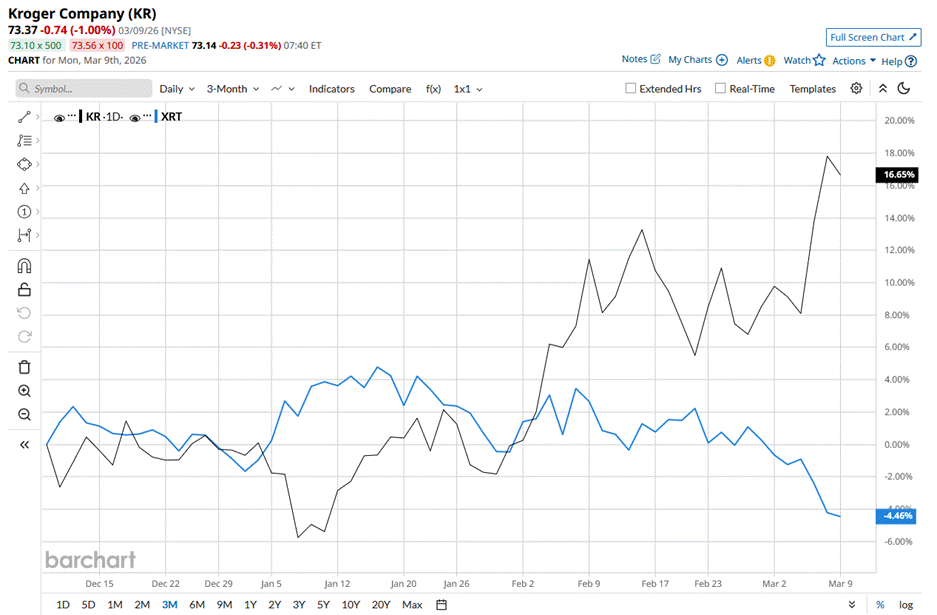Switch to dark mode moon icon
937x615 pixels.
(904, 88)
